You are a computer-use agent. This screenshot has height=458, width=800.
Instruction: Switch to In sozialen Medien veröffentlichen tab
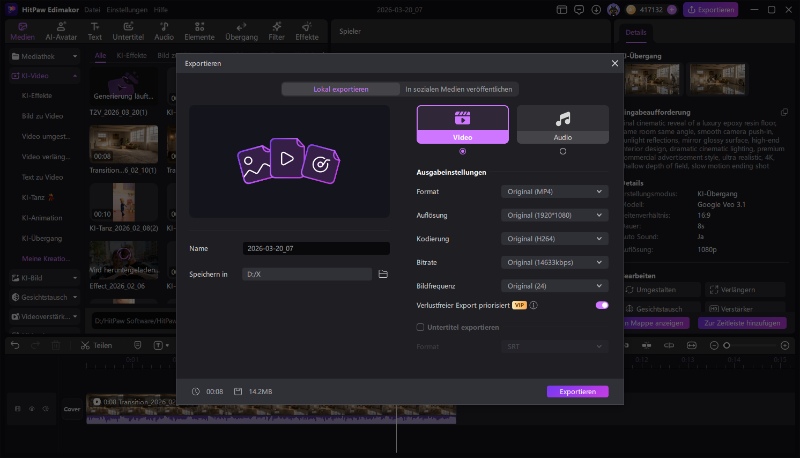(459, 89)
